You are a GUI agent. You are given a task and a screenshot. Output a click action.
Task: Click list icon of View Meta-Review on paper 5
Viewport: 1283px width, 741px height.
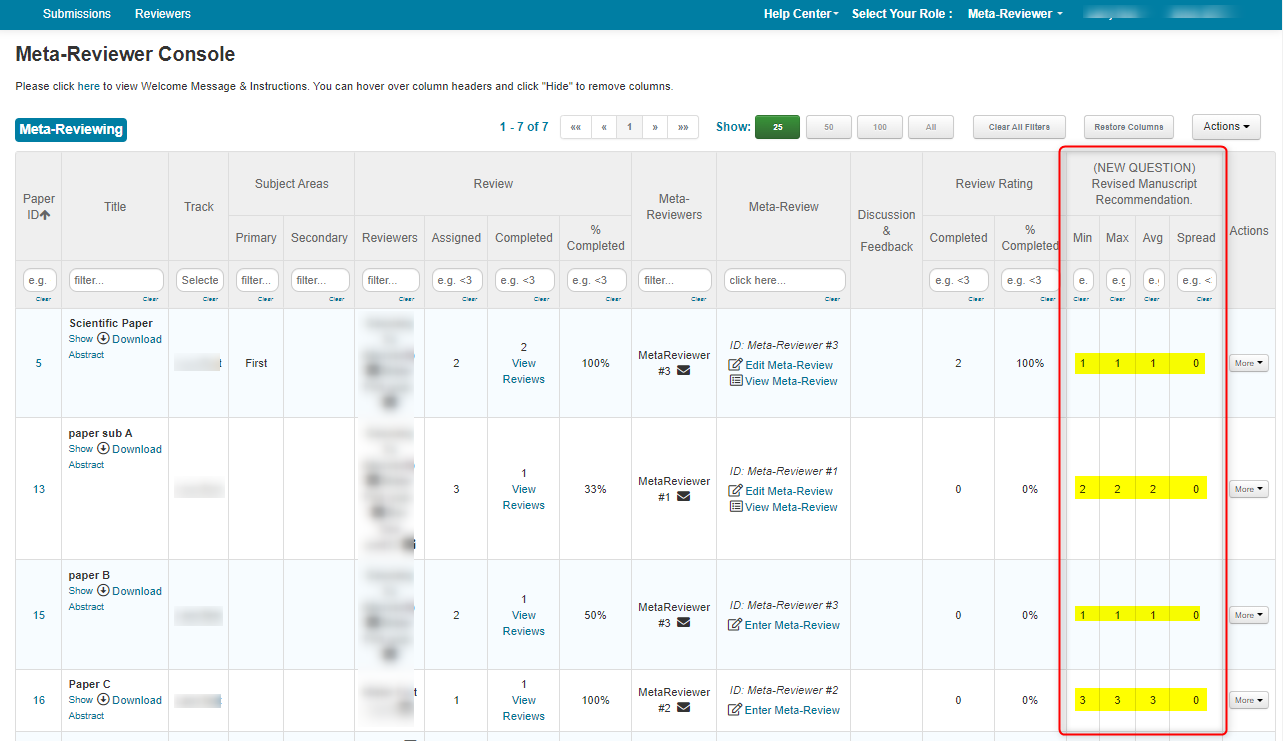(736, 381)
